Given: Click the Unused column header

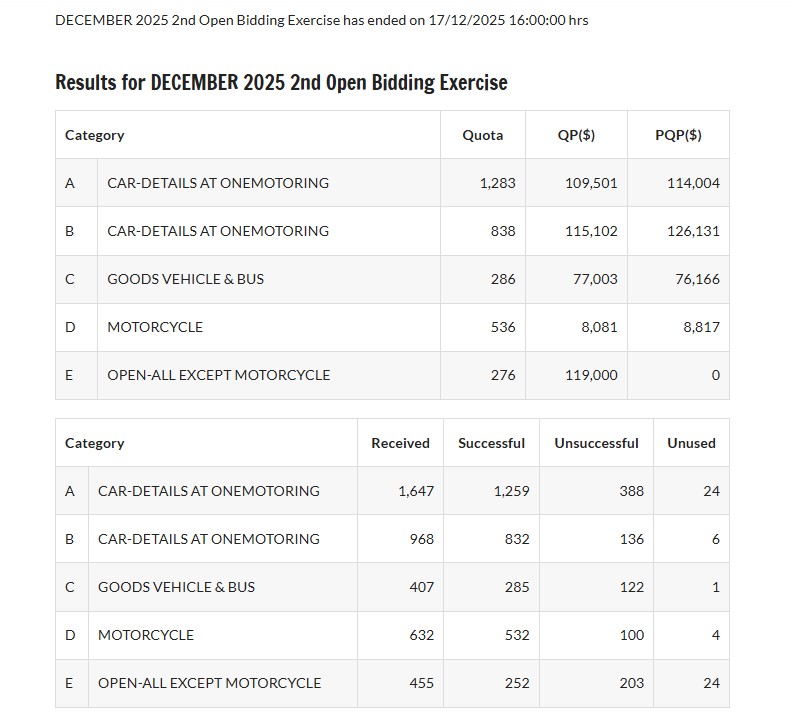Looking at the screenshot, I should 691,443.
